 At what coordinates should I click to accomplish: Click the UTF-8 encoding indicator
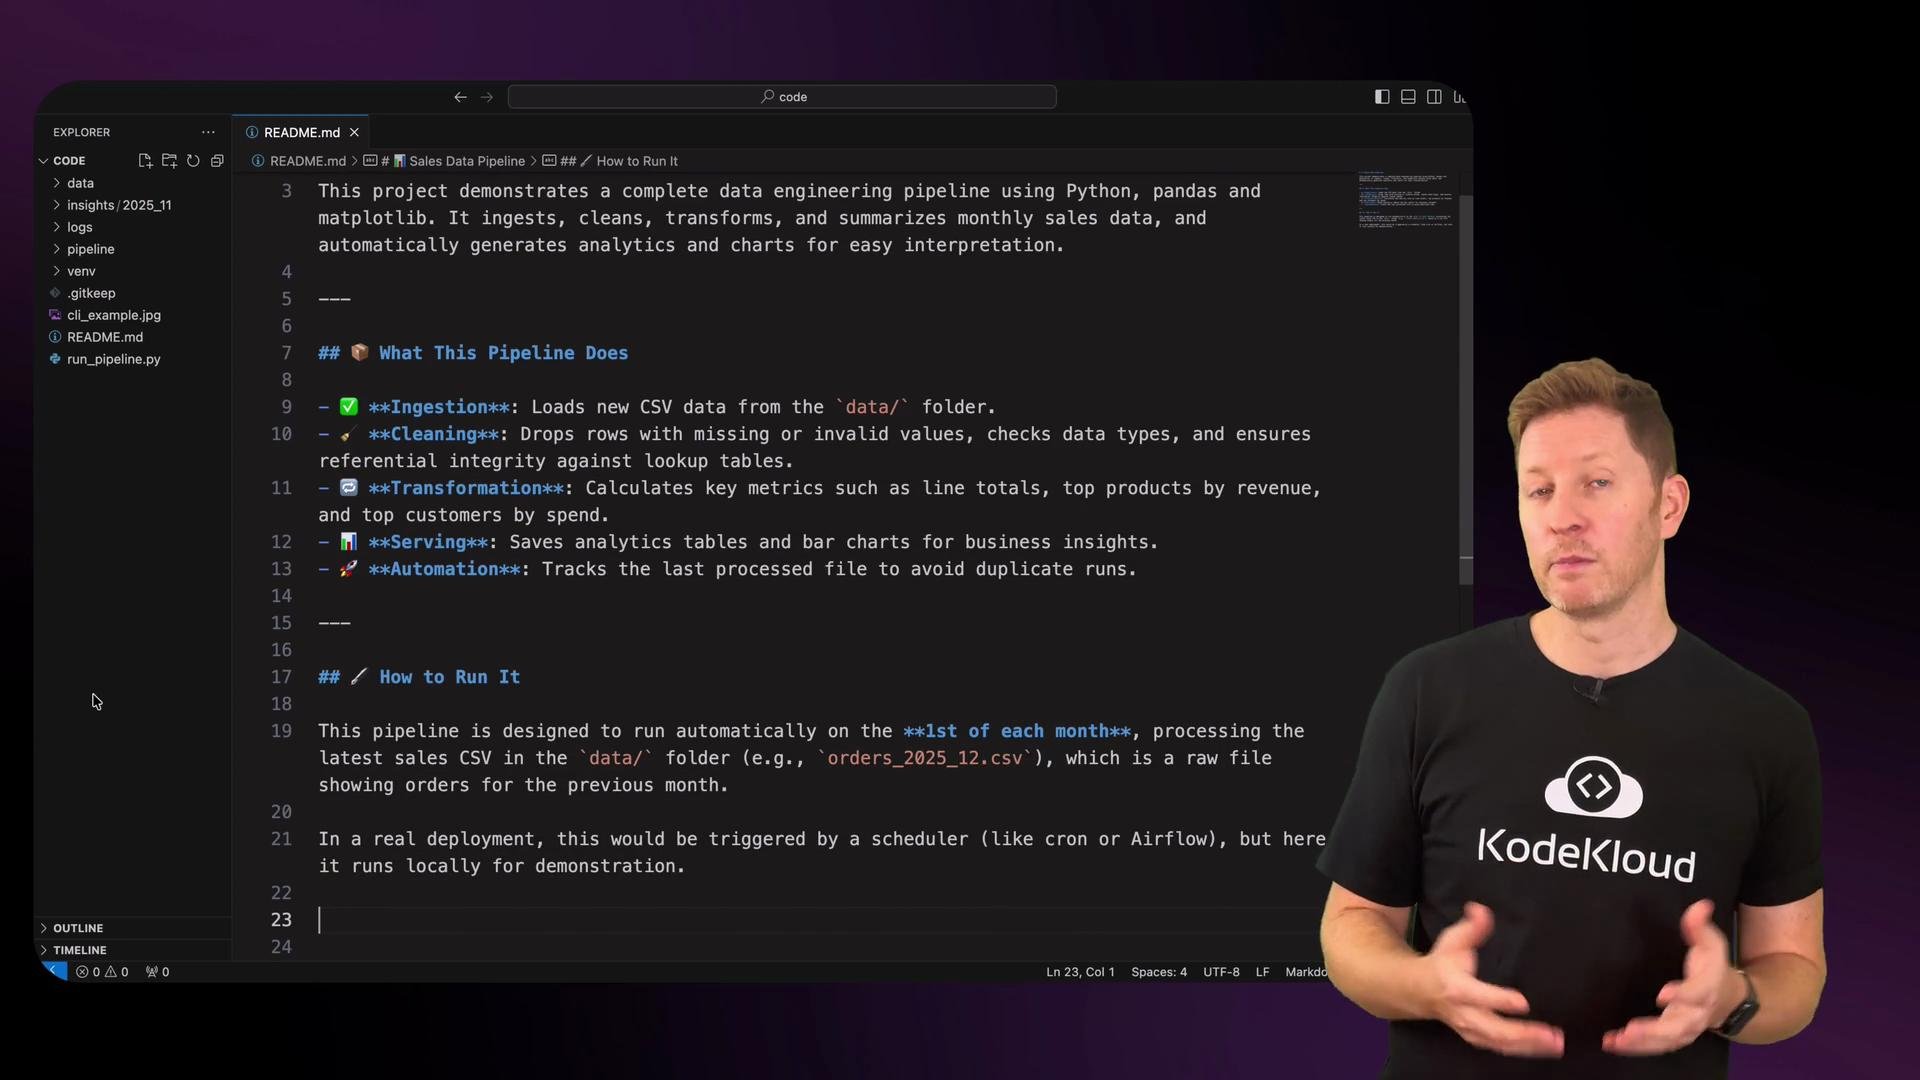[x=1221, y=972]
